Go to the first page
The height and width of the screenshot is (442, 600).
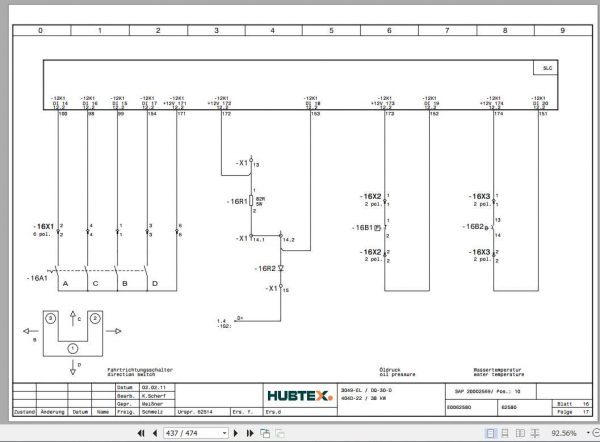pyautogui.click(x=141, y=433)
